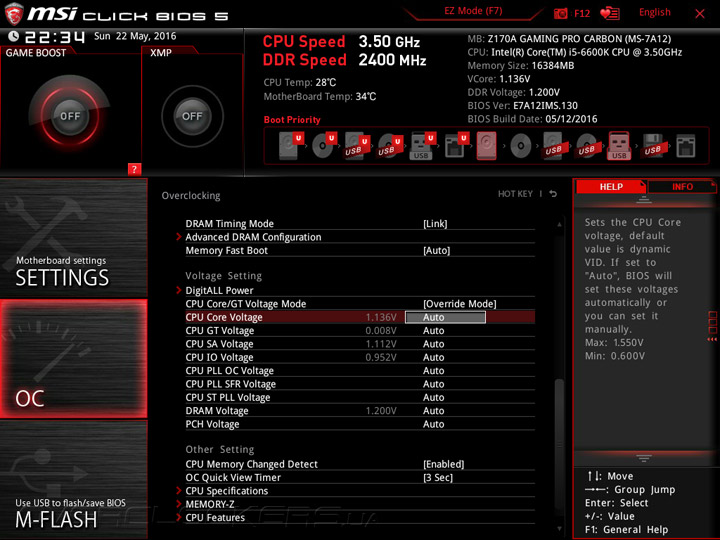Viewport: 720px width, 540px height.
Task: Open OC Quick View Timer [3 Sec] option
Action: tap(438, 477)
